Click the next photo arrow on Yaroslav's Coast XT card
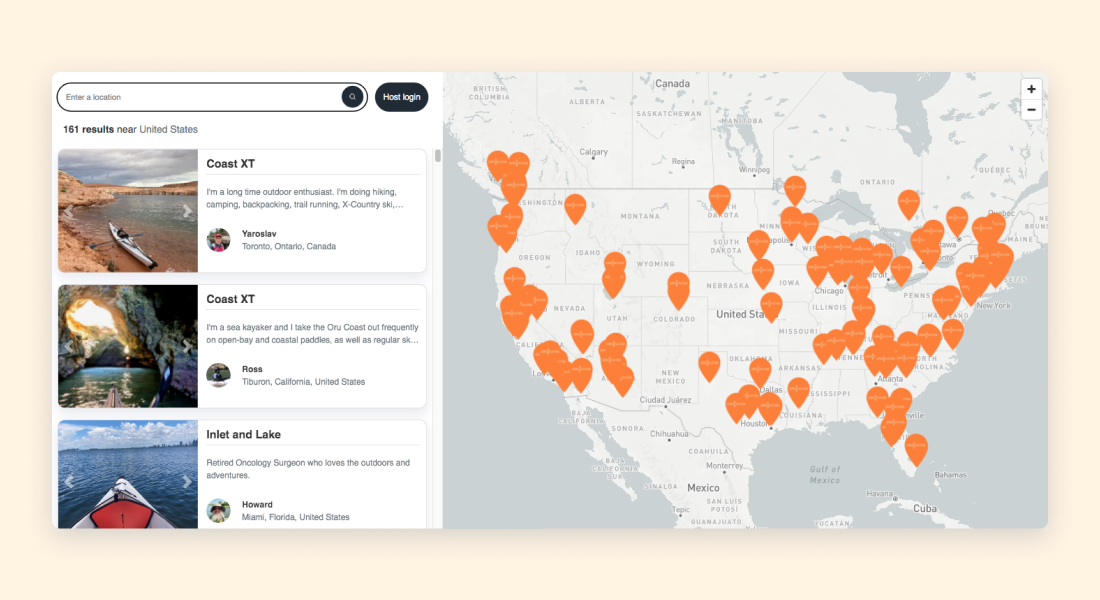1100x600 pixels. tap(188, 210)
